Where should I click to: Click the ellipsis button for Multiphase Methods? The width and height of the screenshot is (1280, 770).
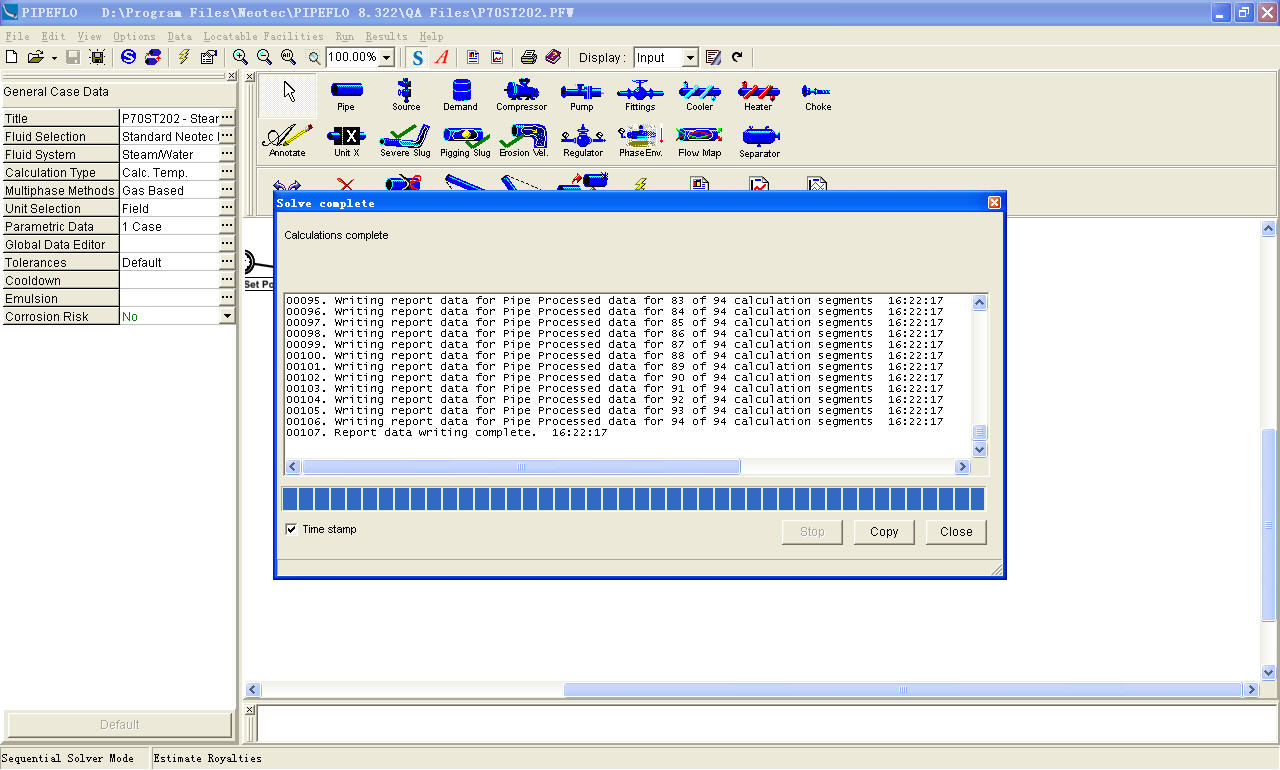point(227,190)
